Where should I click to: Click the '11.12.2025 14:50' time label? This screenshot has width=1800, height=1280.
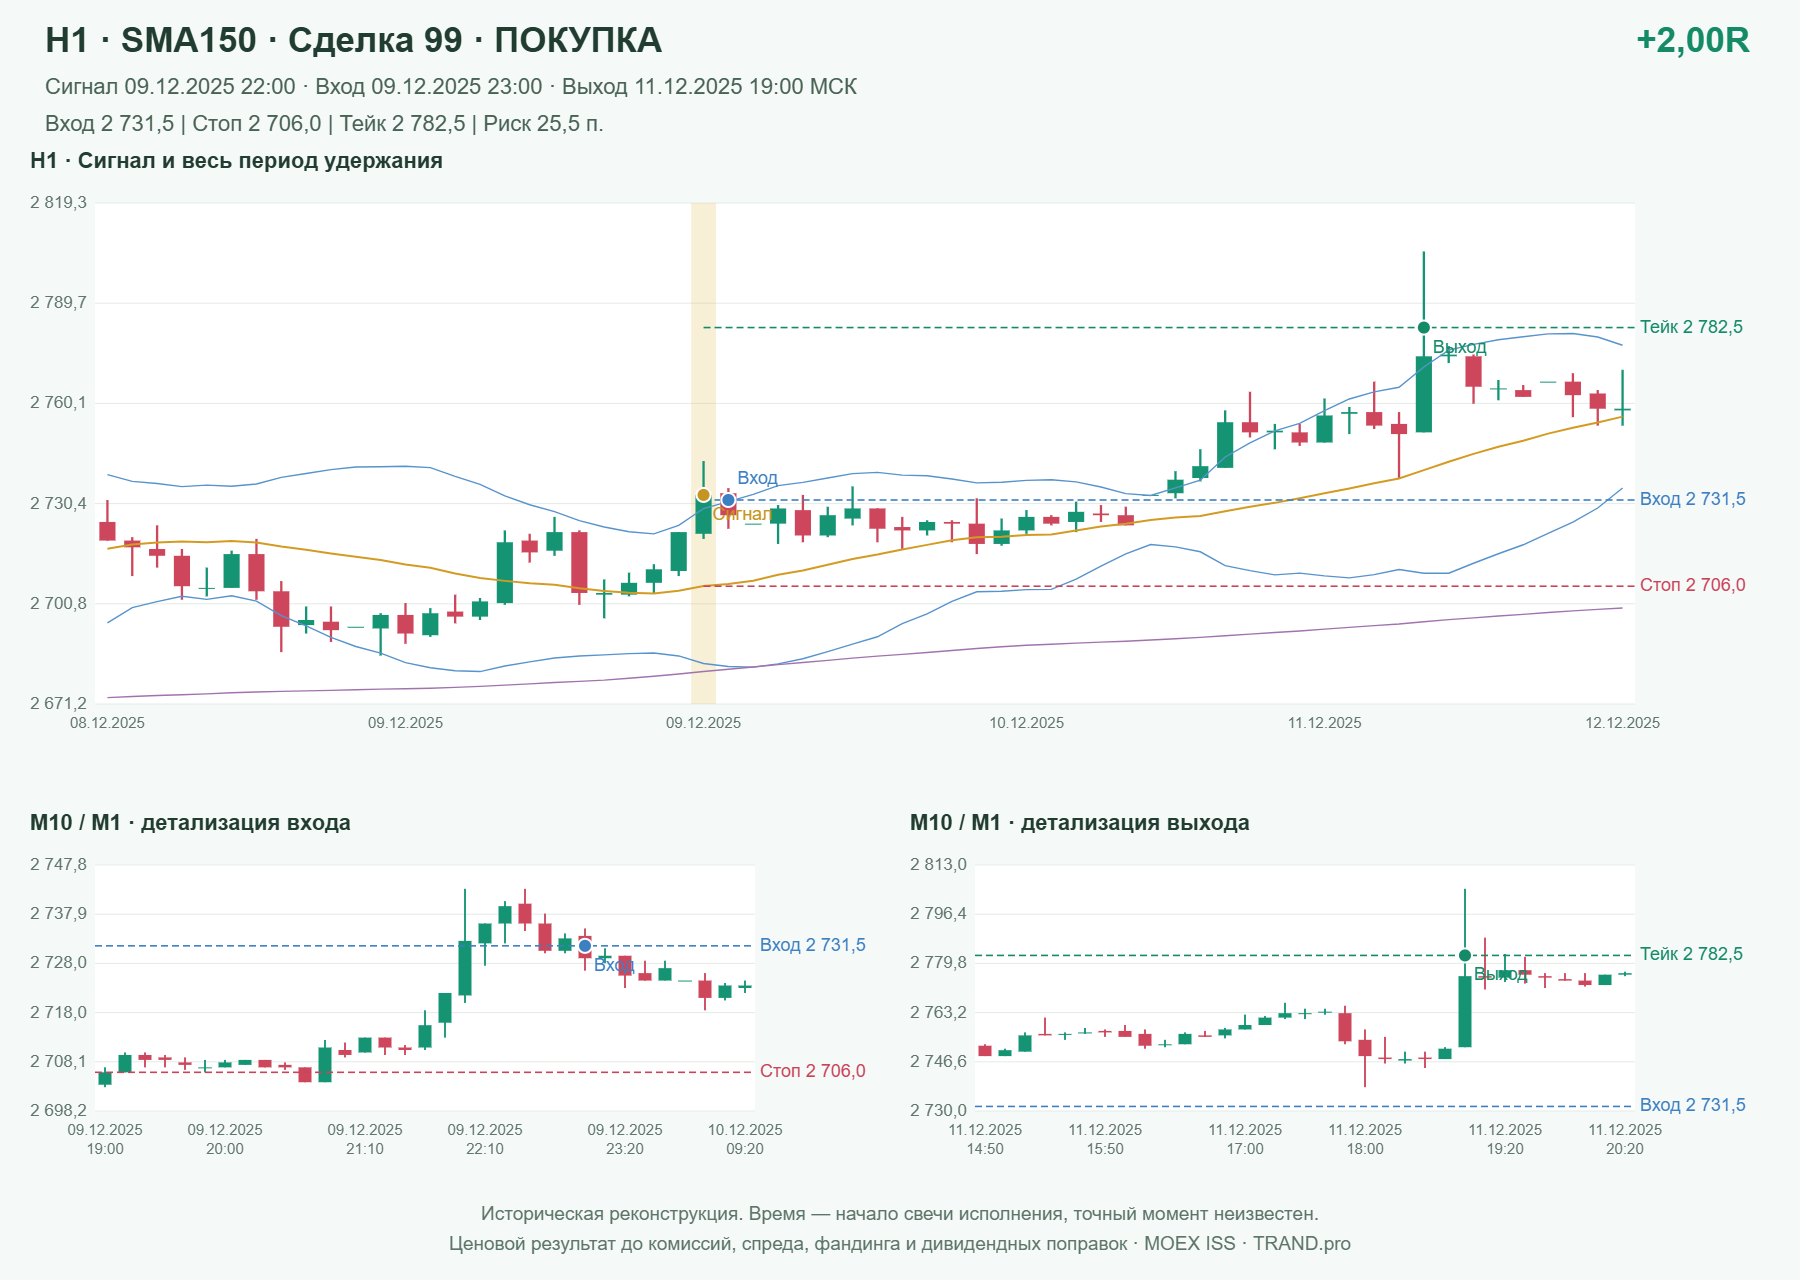(x=985, y=1139)
